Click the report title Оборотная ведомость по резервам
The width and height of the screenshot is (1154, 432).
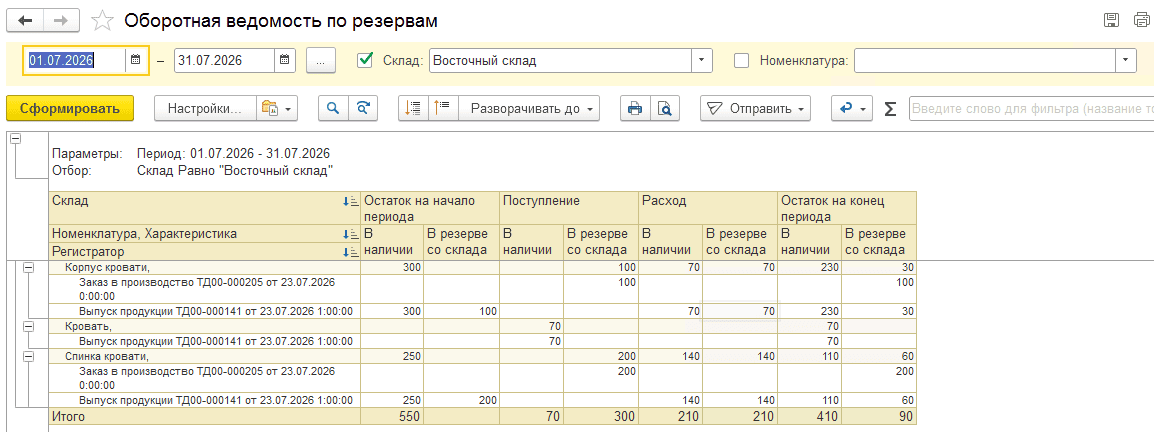[x=281, y=21]
